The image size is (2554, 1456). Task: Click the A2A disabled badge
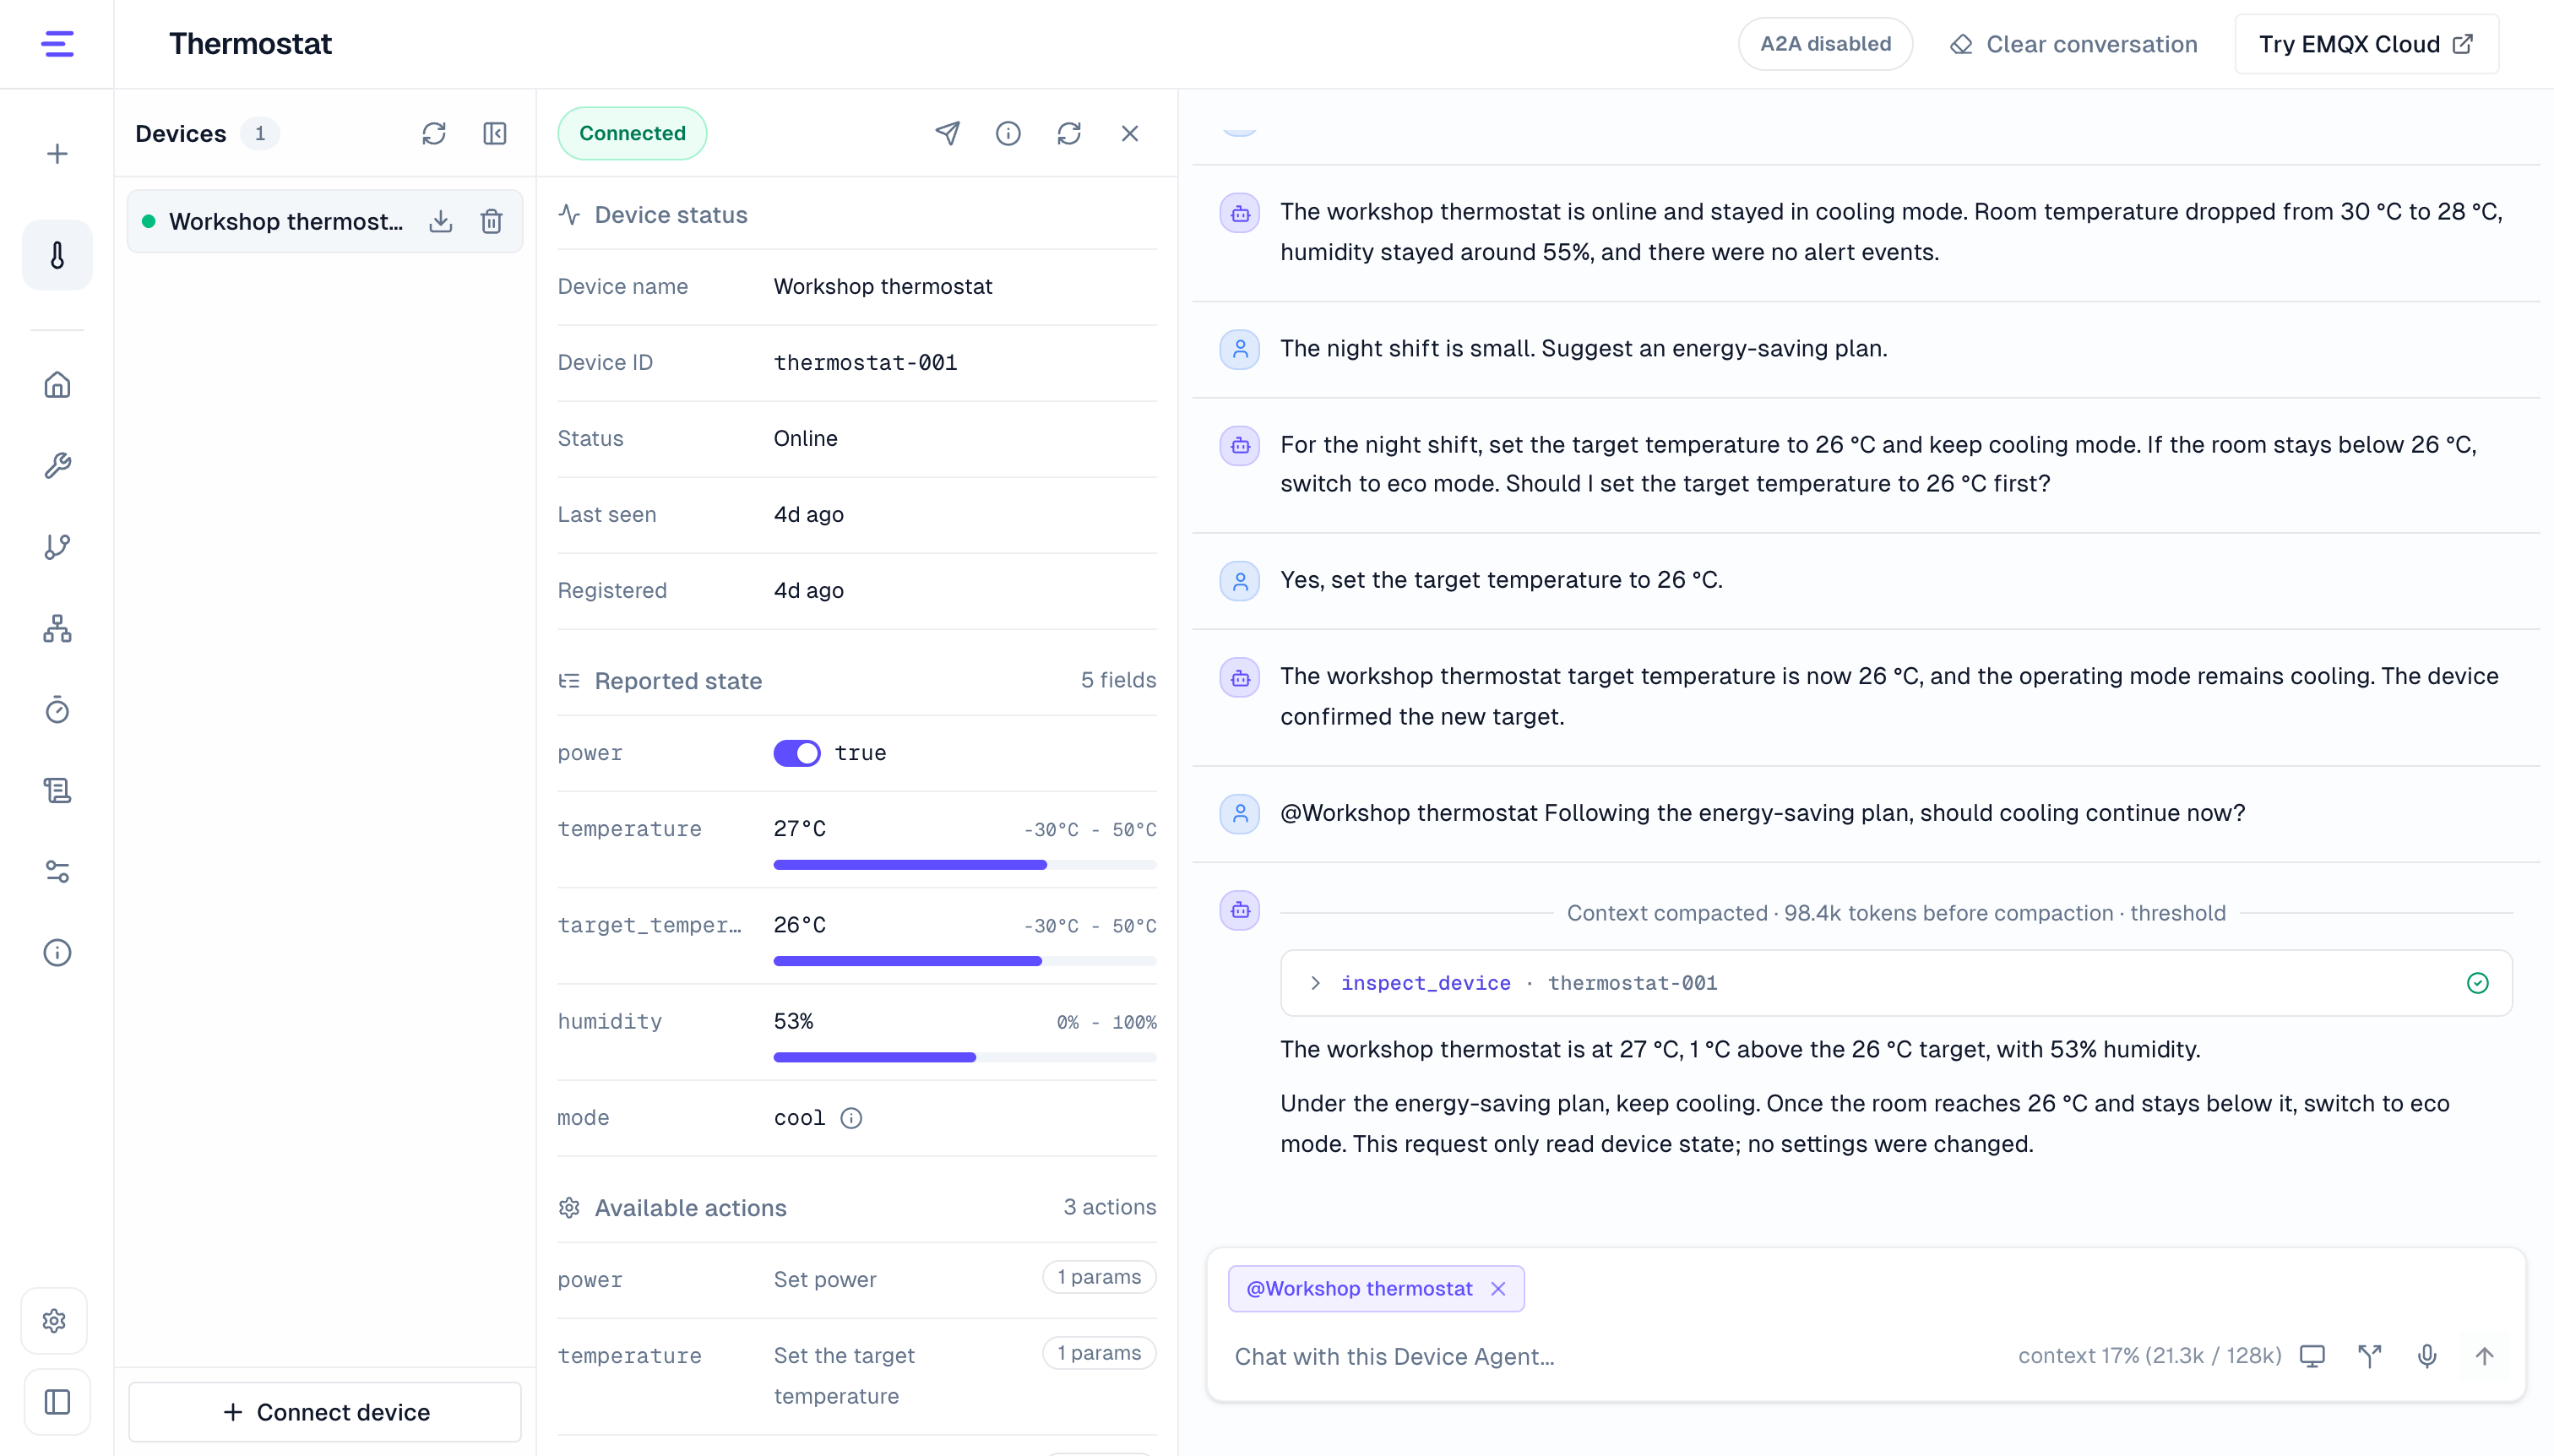(1825, 44)
